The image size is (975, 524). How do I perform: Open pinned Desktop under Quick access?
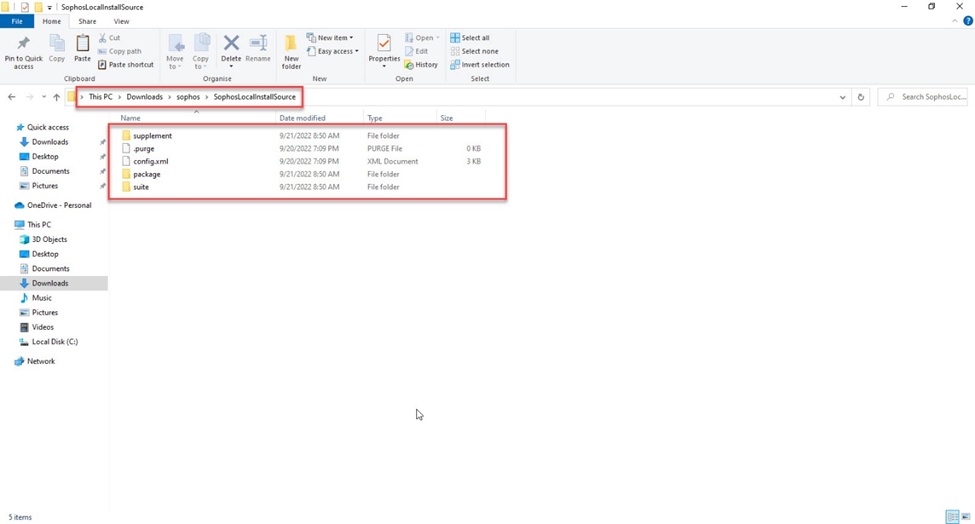click(45, 157)
